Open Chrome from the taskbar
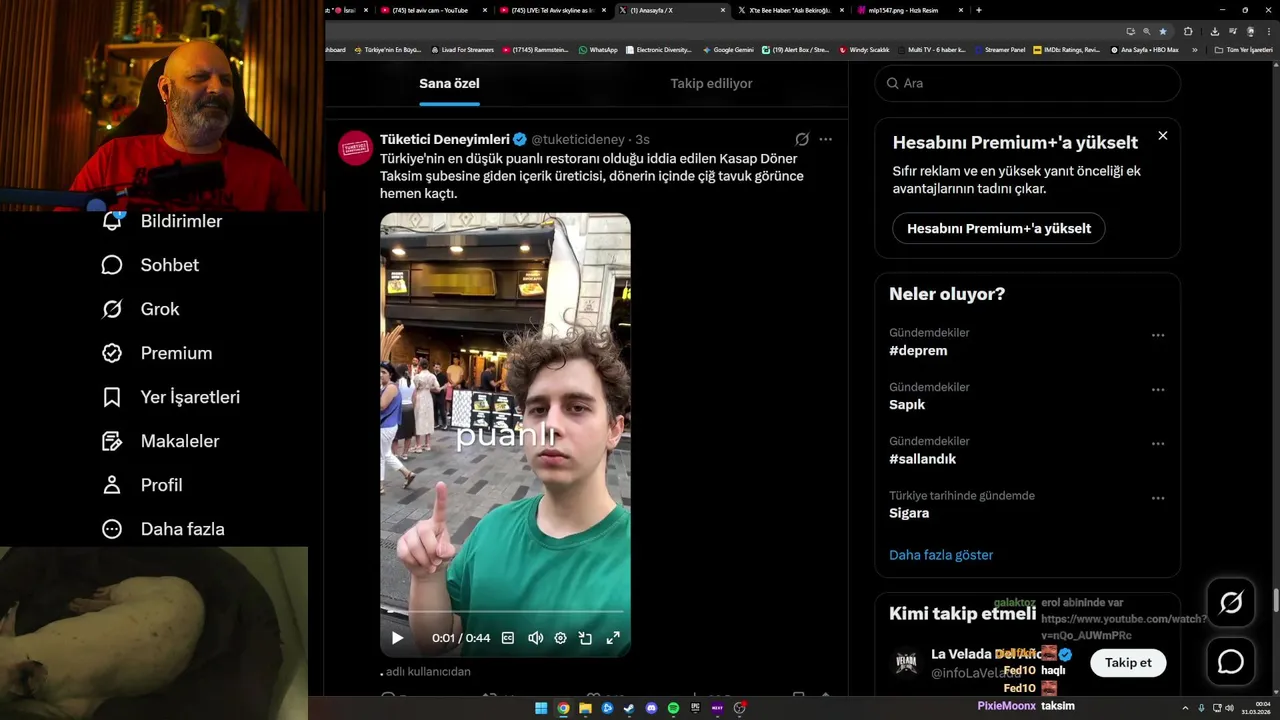 coord(563,708)
